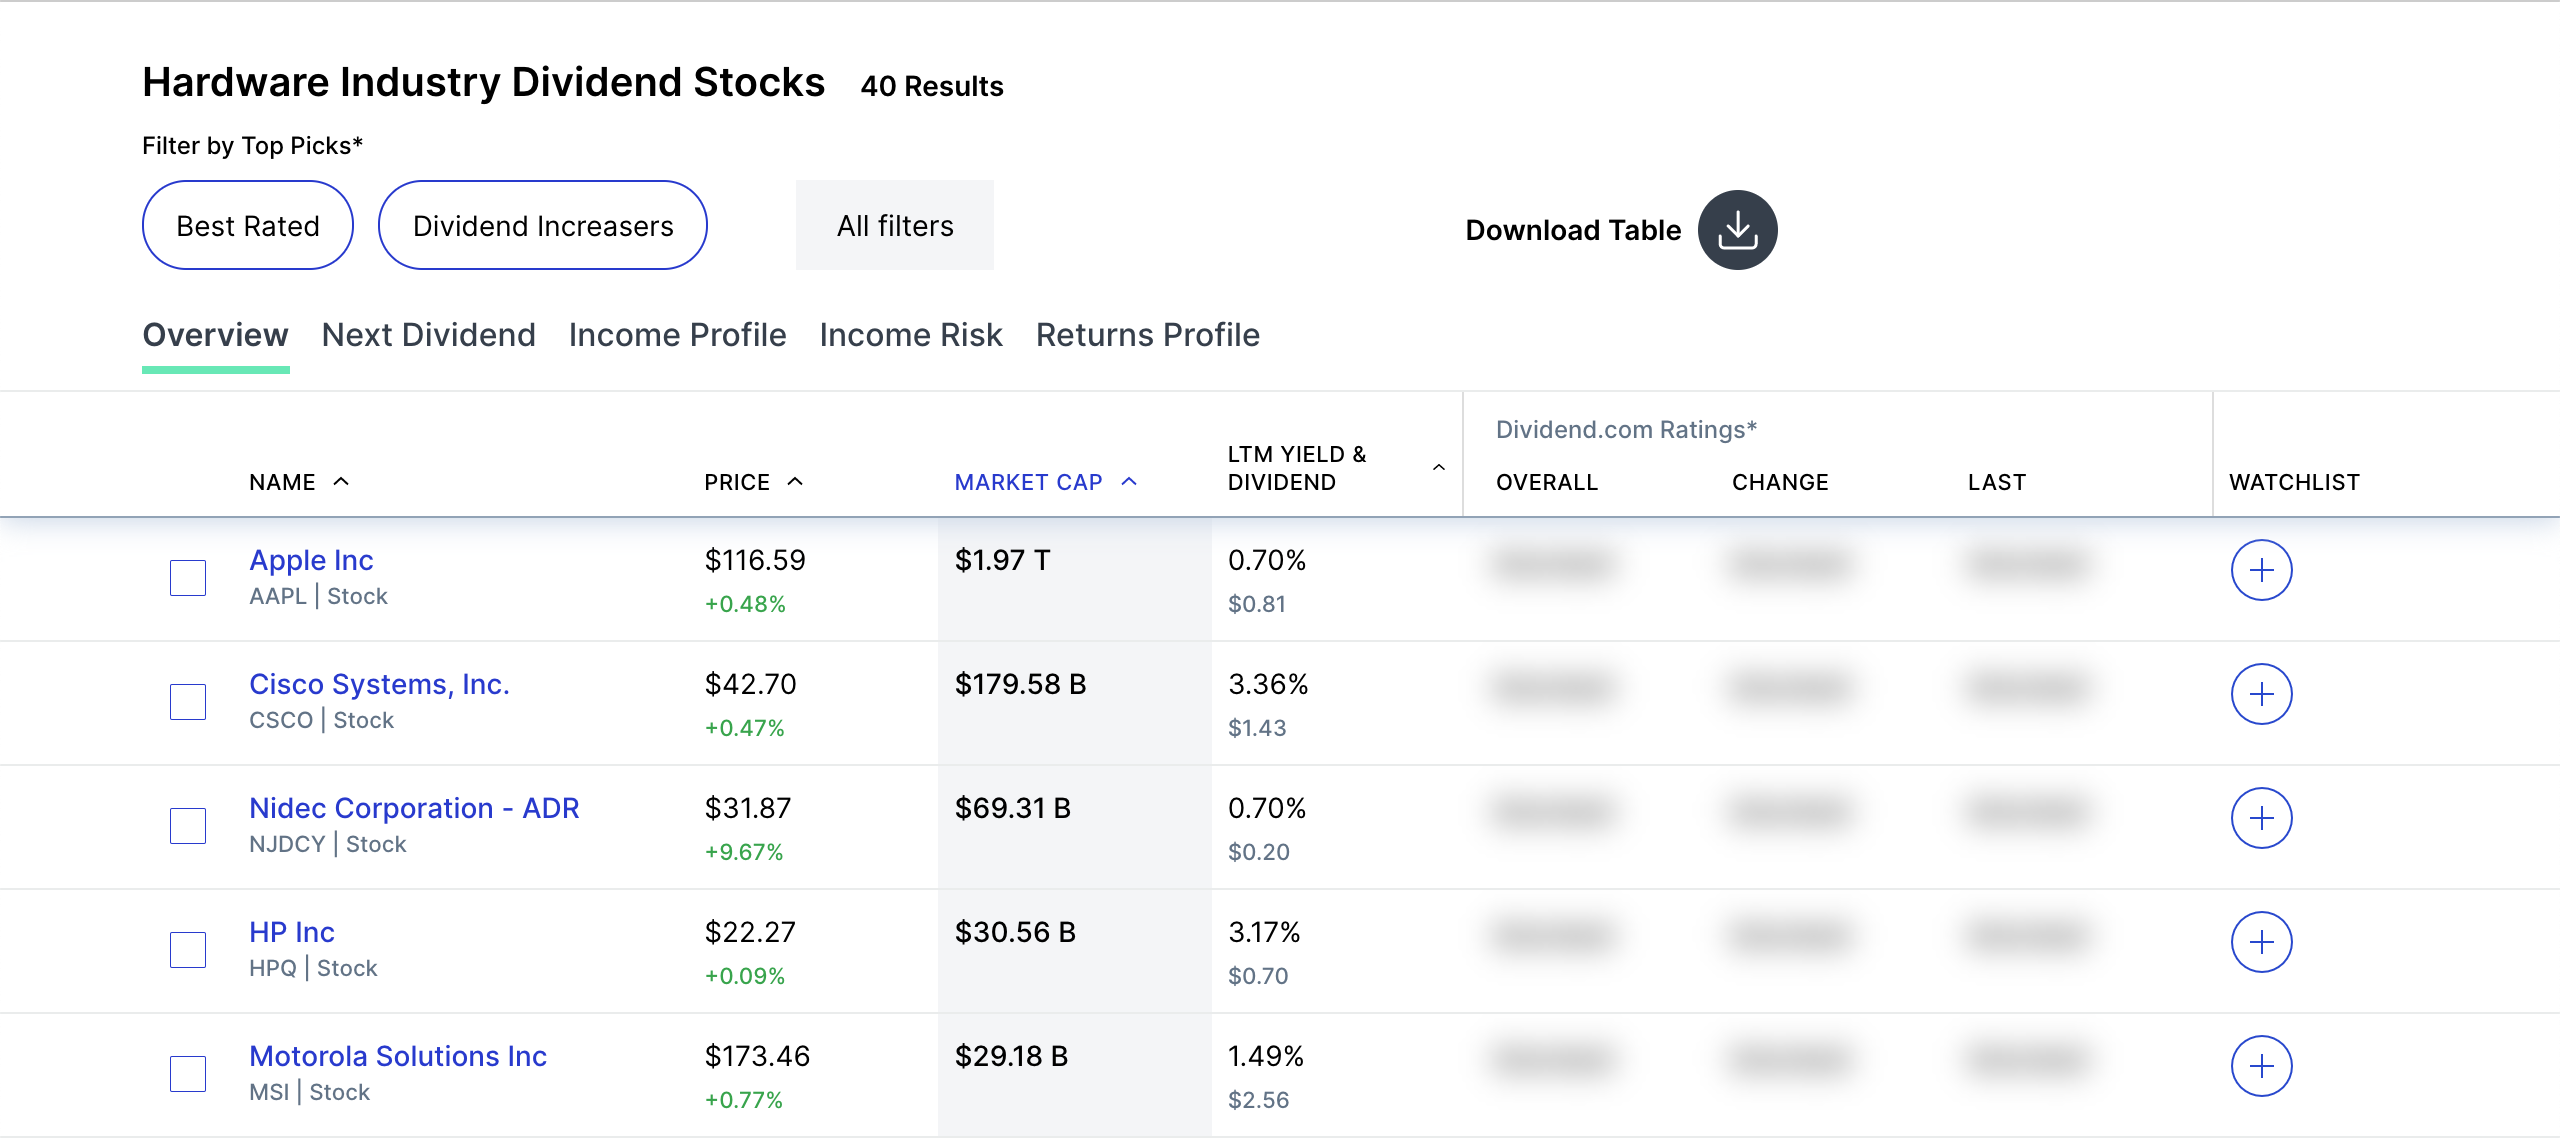
Task: Click the $42.70 price value
Action: pyautogui.click(x=750, y=684)
